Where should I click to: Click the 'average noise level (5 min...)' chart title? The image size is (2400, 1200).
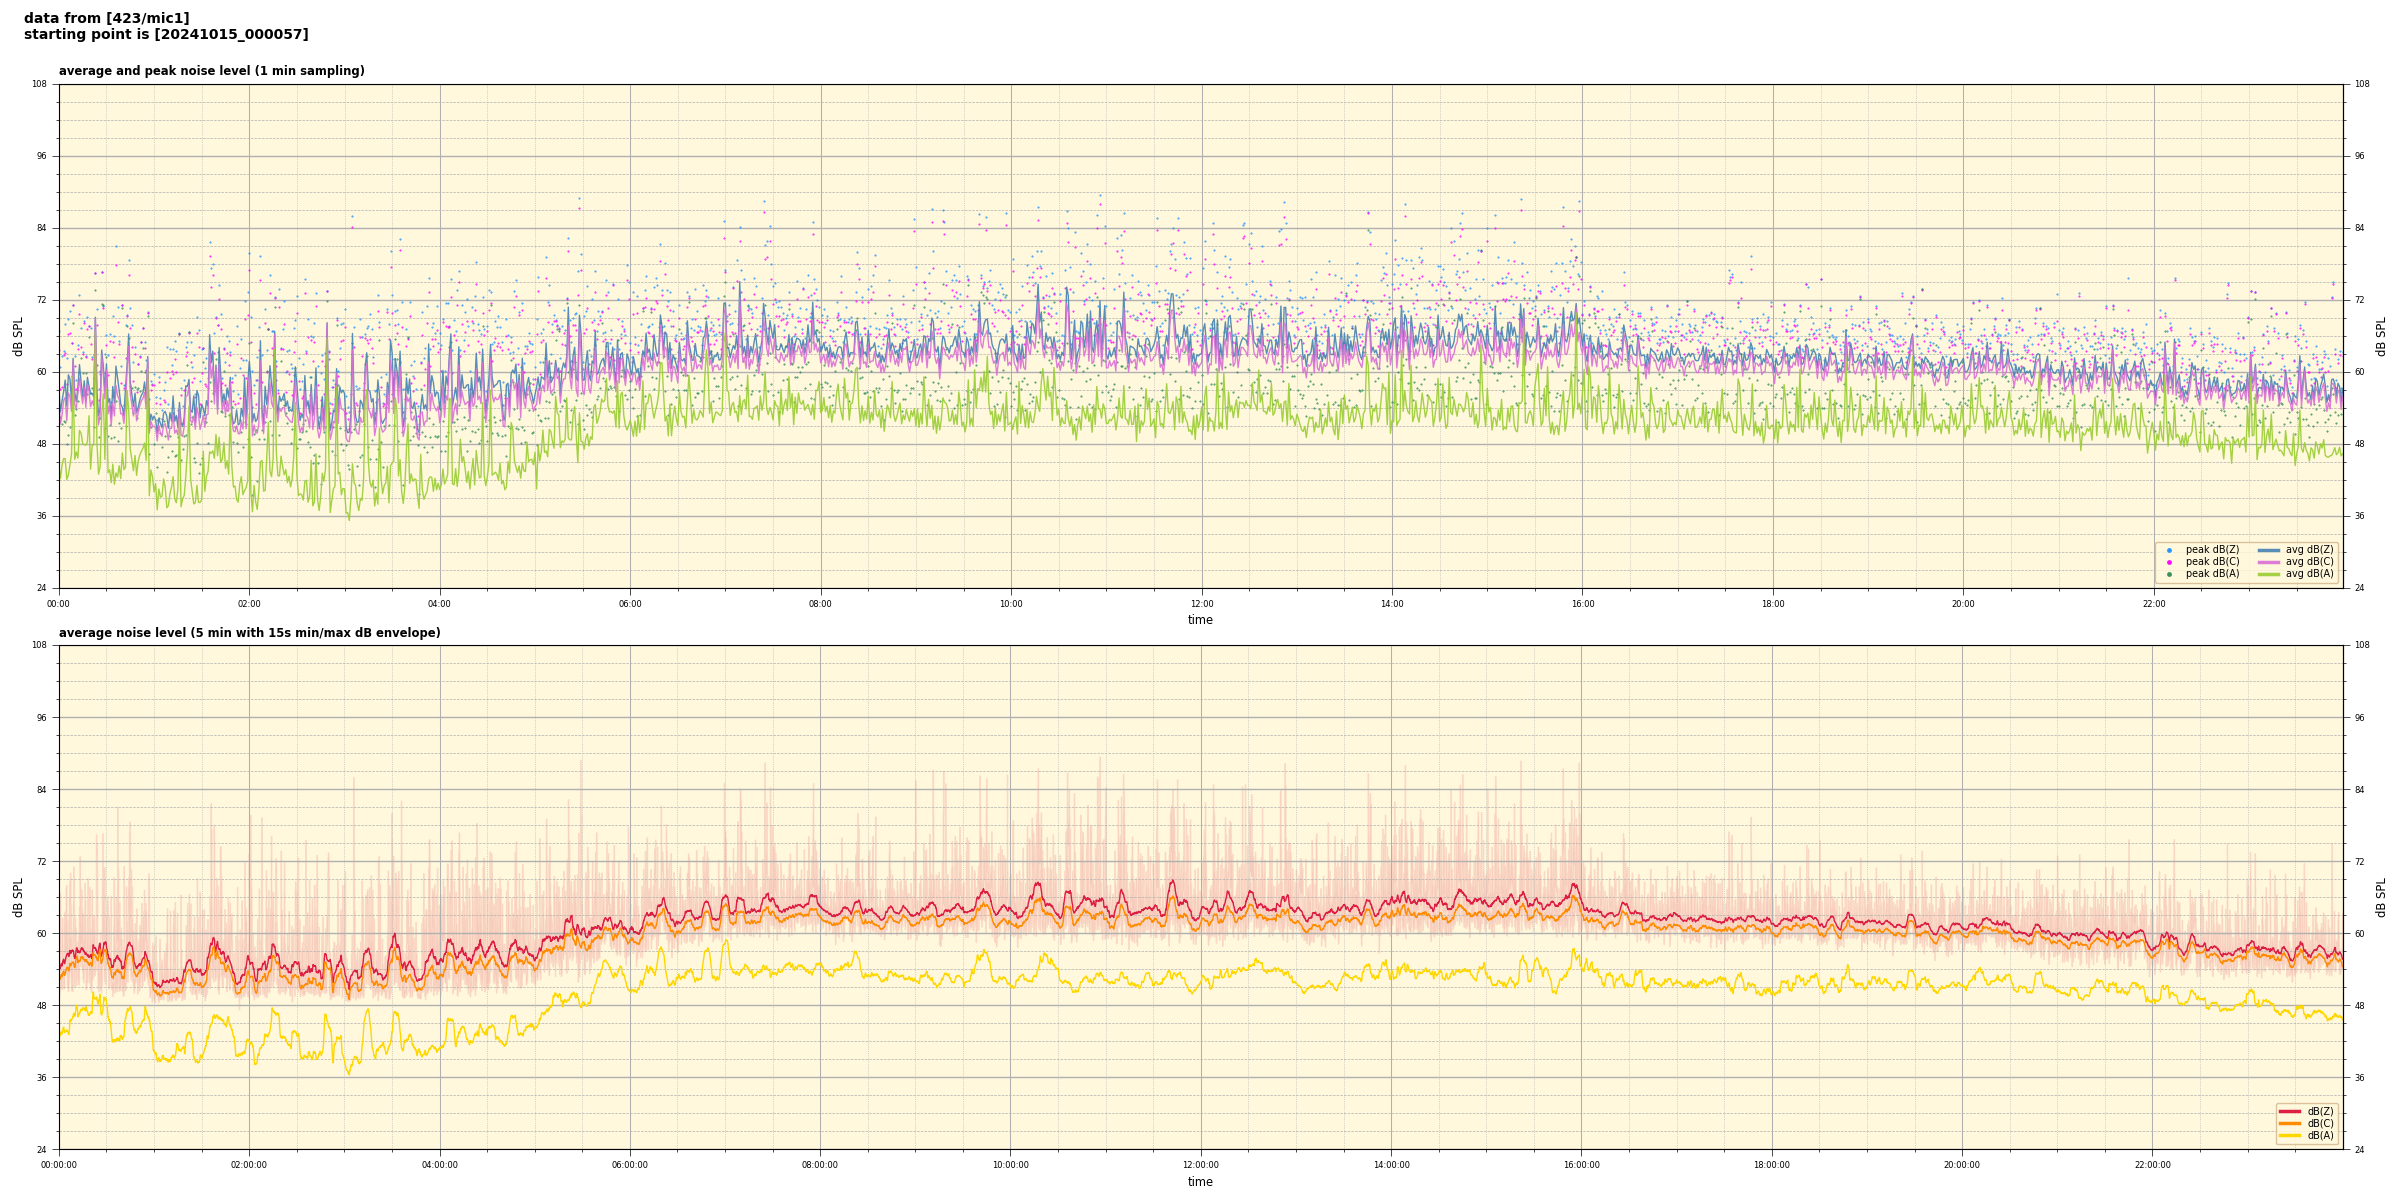point(249,633)
